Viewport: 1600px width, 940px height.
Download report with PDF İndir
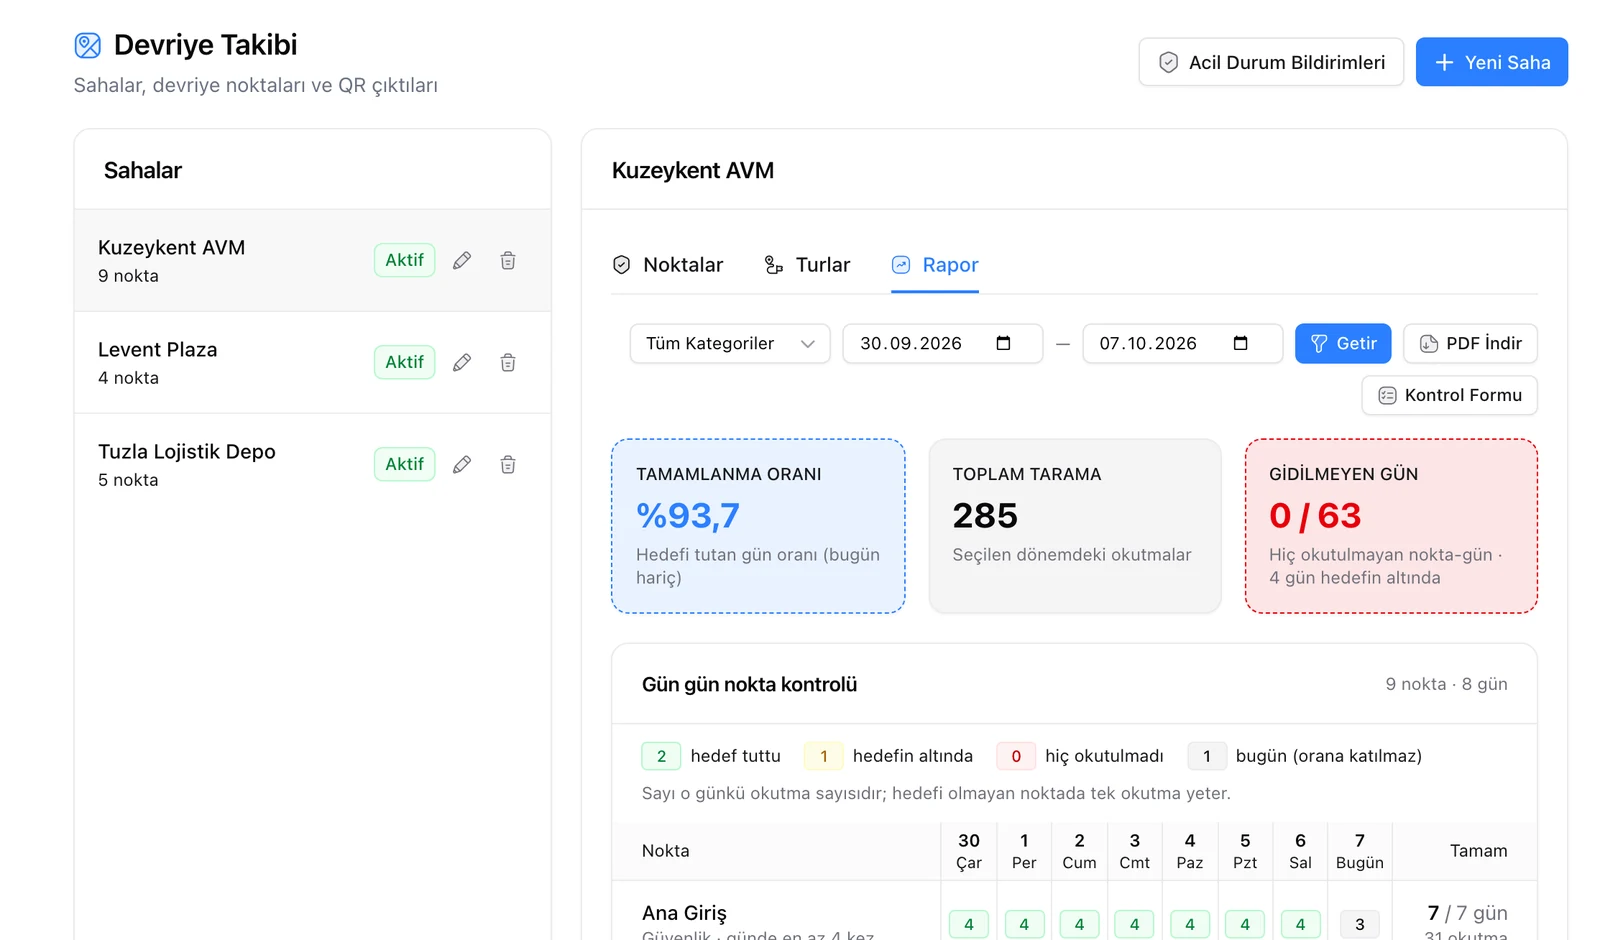1470,343
